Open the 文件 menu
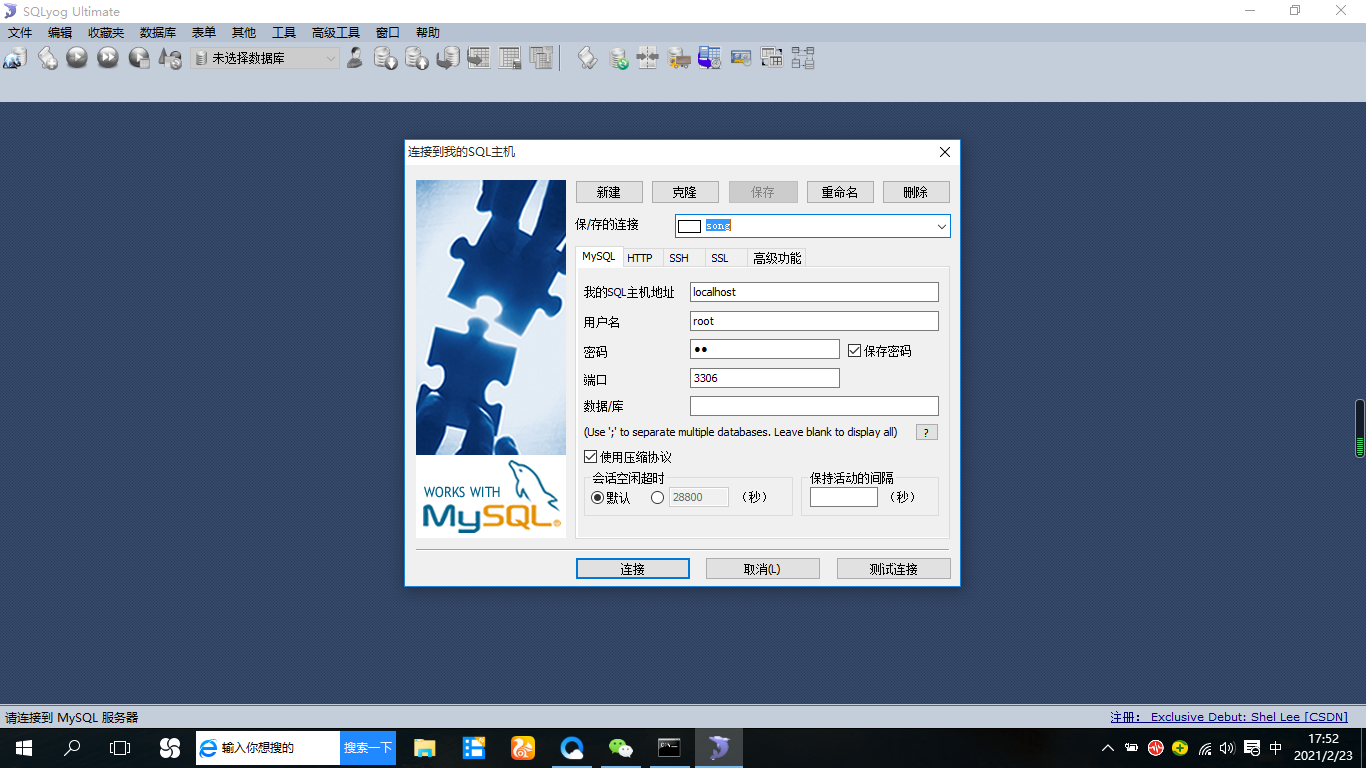1366x768 pixels. point(20,33)
